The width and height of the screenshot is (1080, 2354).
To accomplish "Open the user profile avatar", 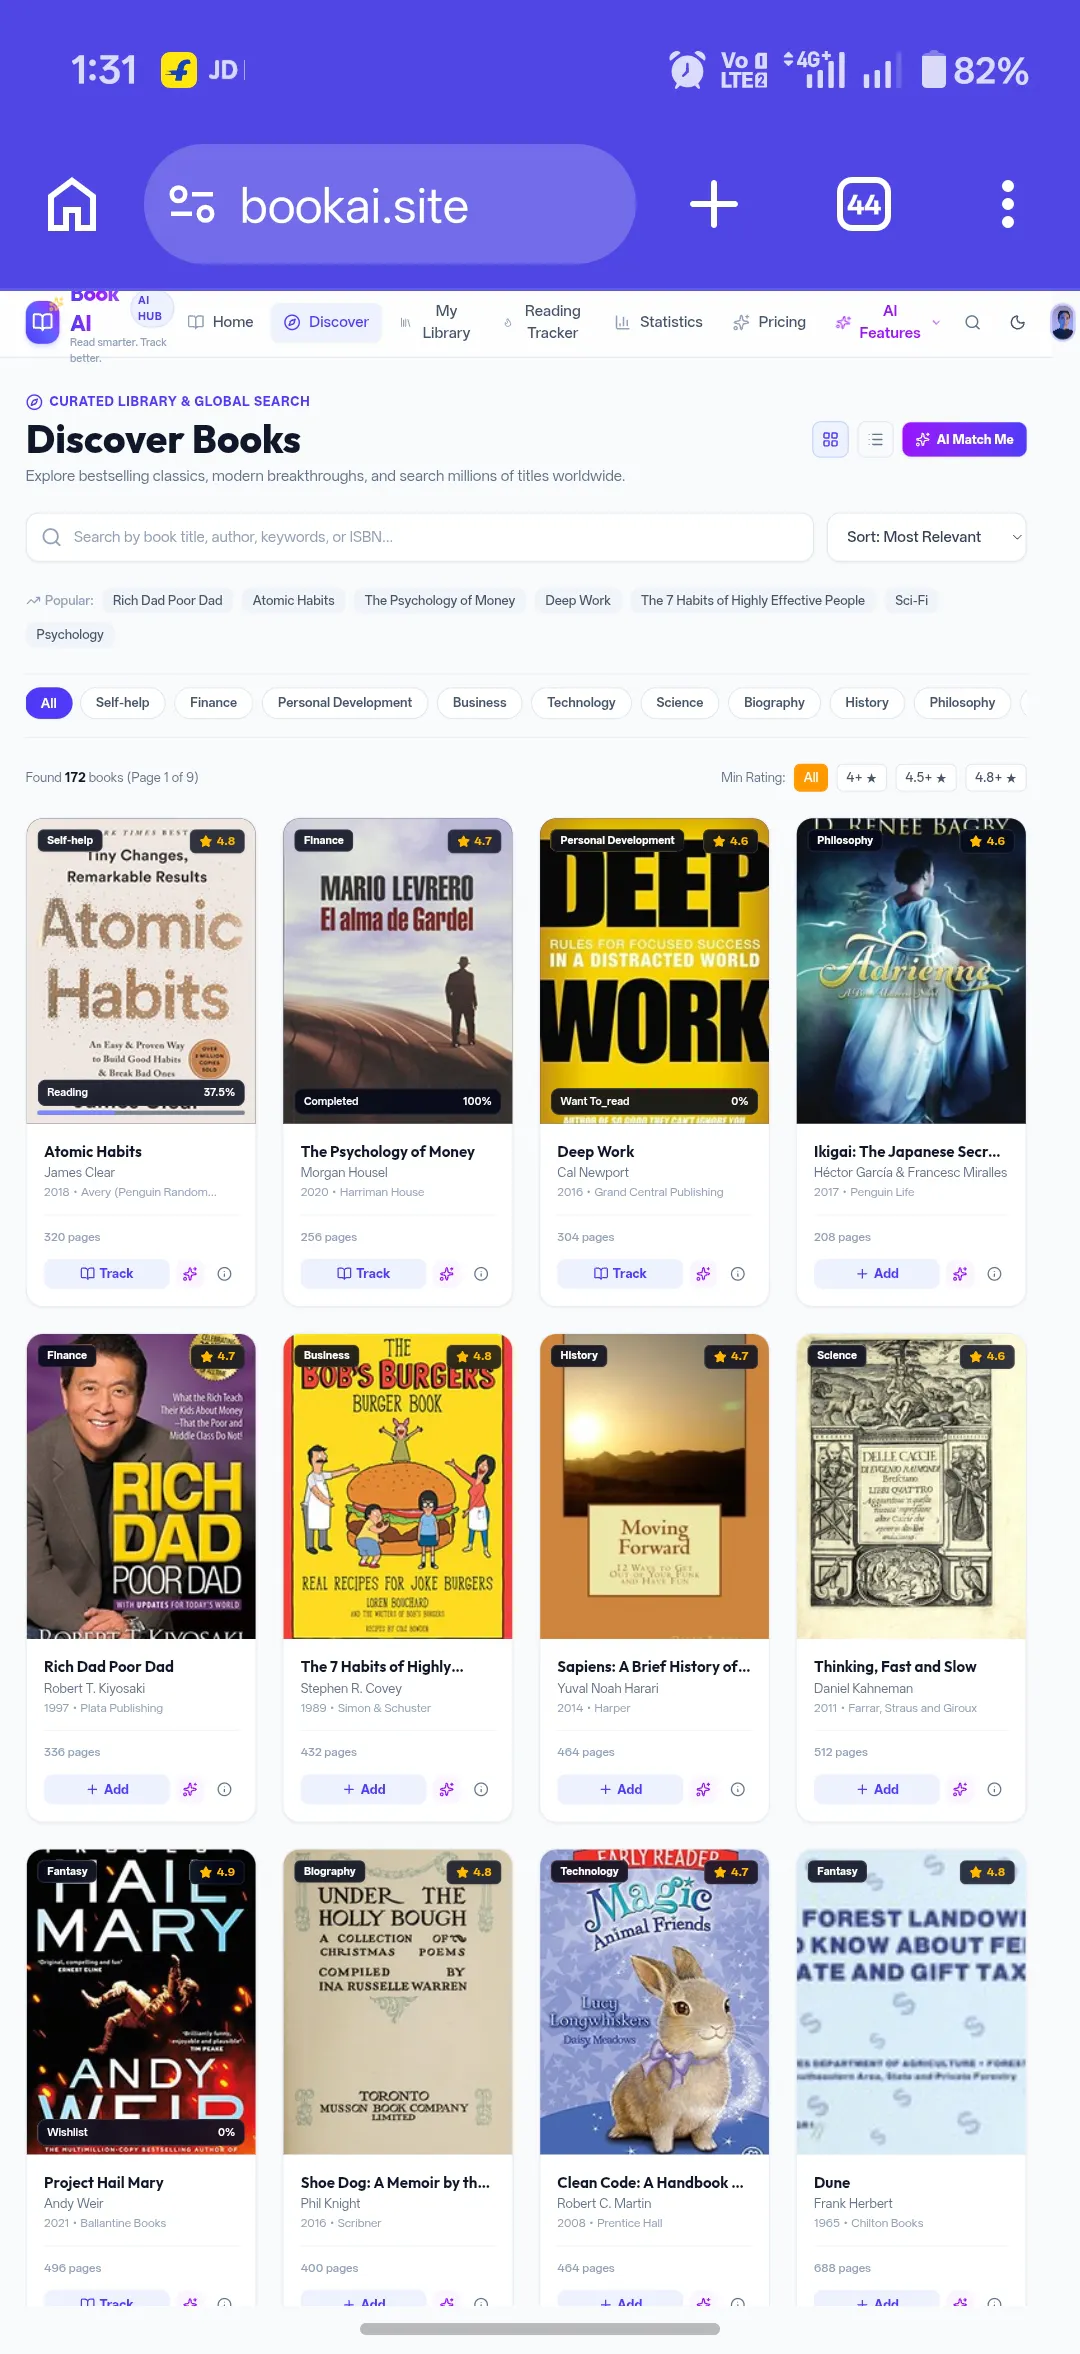I will [x=1063, y=322].
